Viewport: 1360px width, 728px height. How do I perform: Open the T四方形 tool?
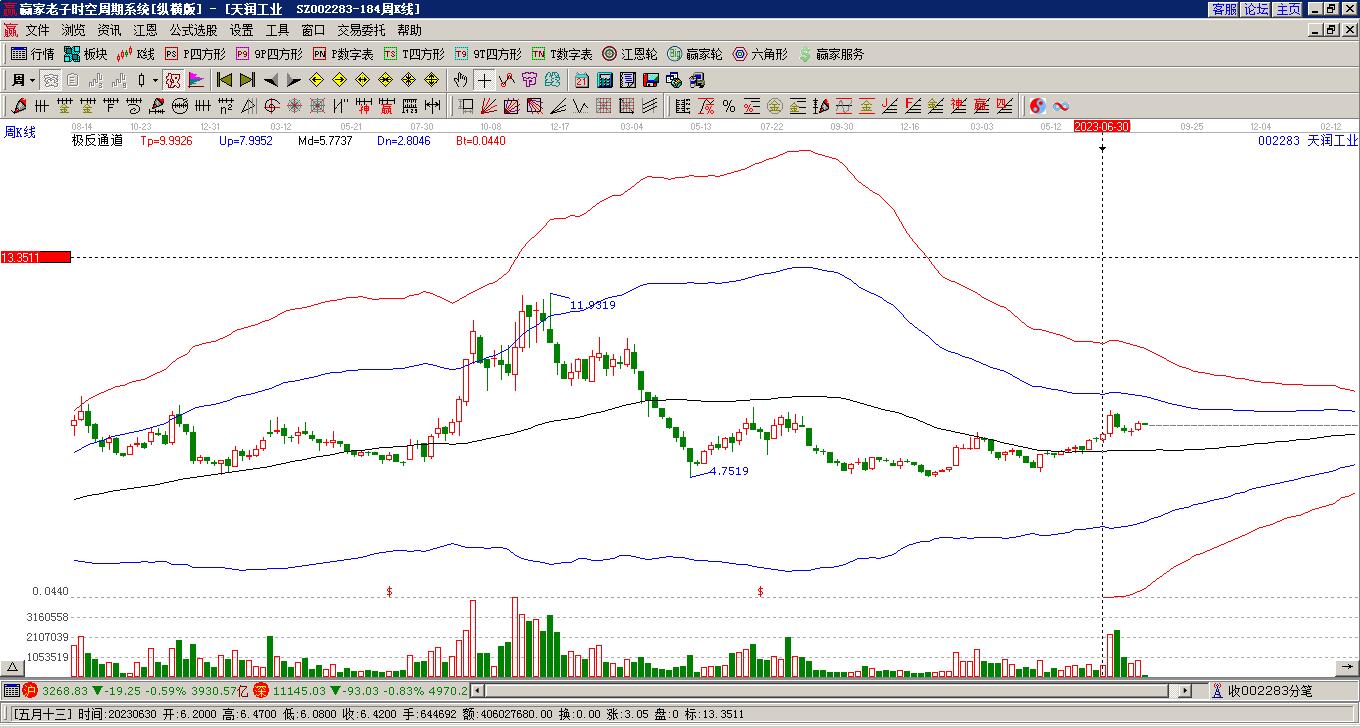pyautogui.click(x=414, y=54)
